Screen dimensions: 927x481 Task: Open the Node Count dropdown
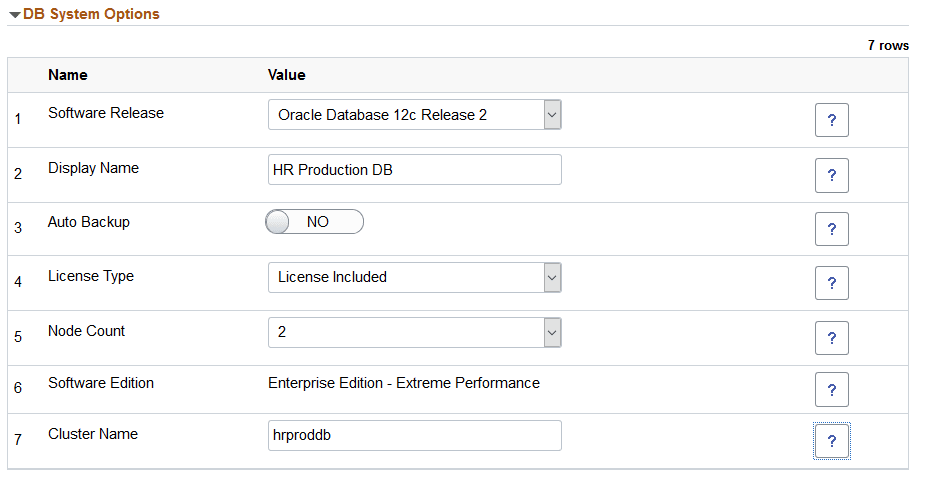(414, 331)
